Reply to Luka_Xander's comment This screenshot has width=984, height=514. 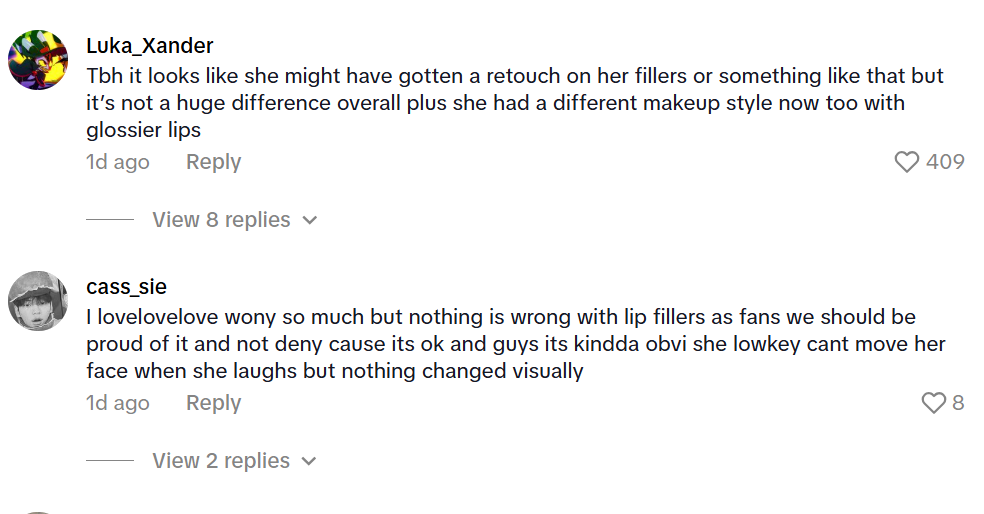click(213, 162)
